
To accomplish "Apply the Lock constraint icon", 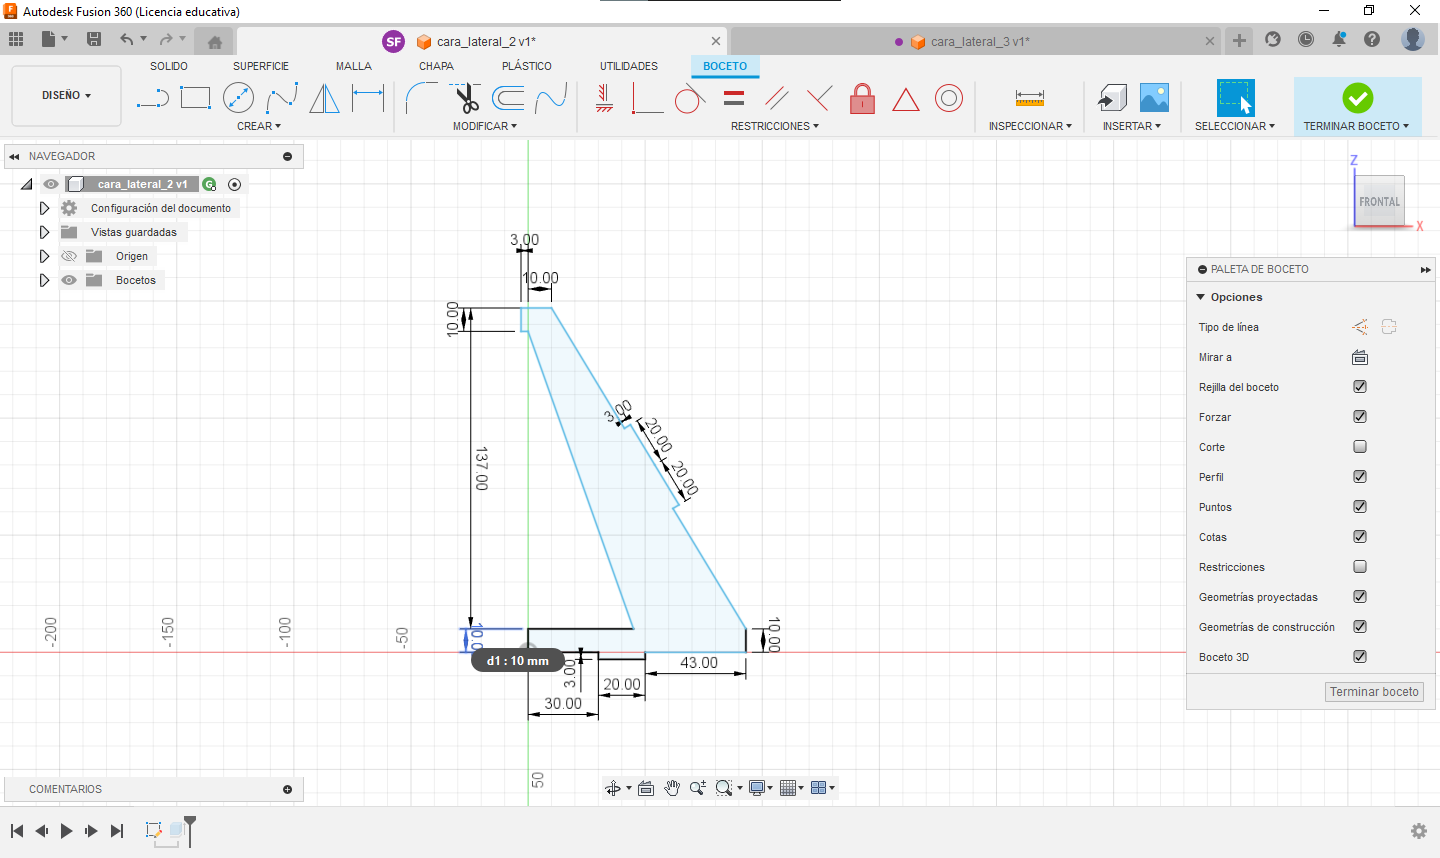I will point(862,98).
